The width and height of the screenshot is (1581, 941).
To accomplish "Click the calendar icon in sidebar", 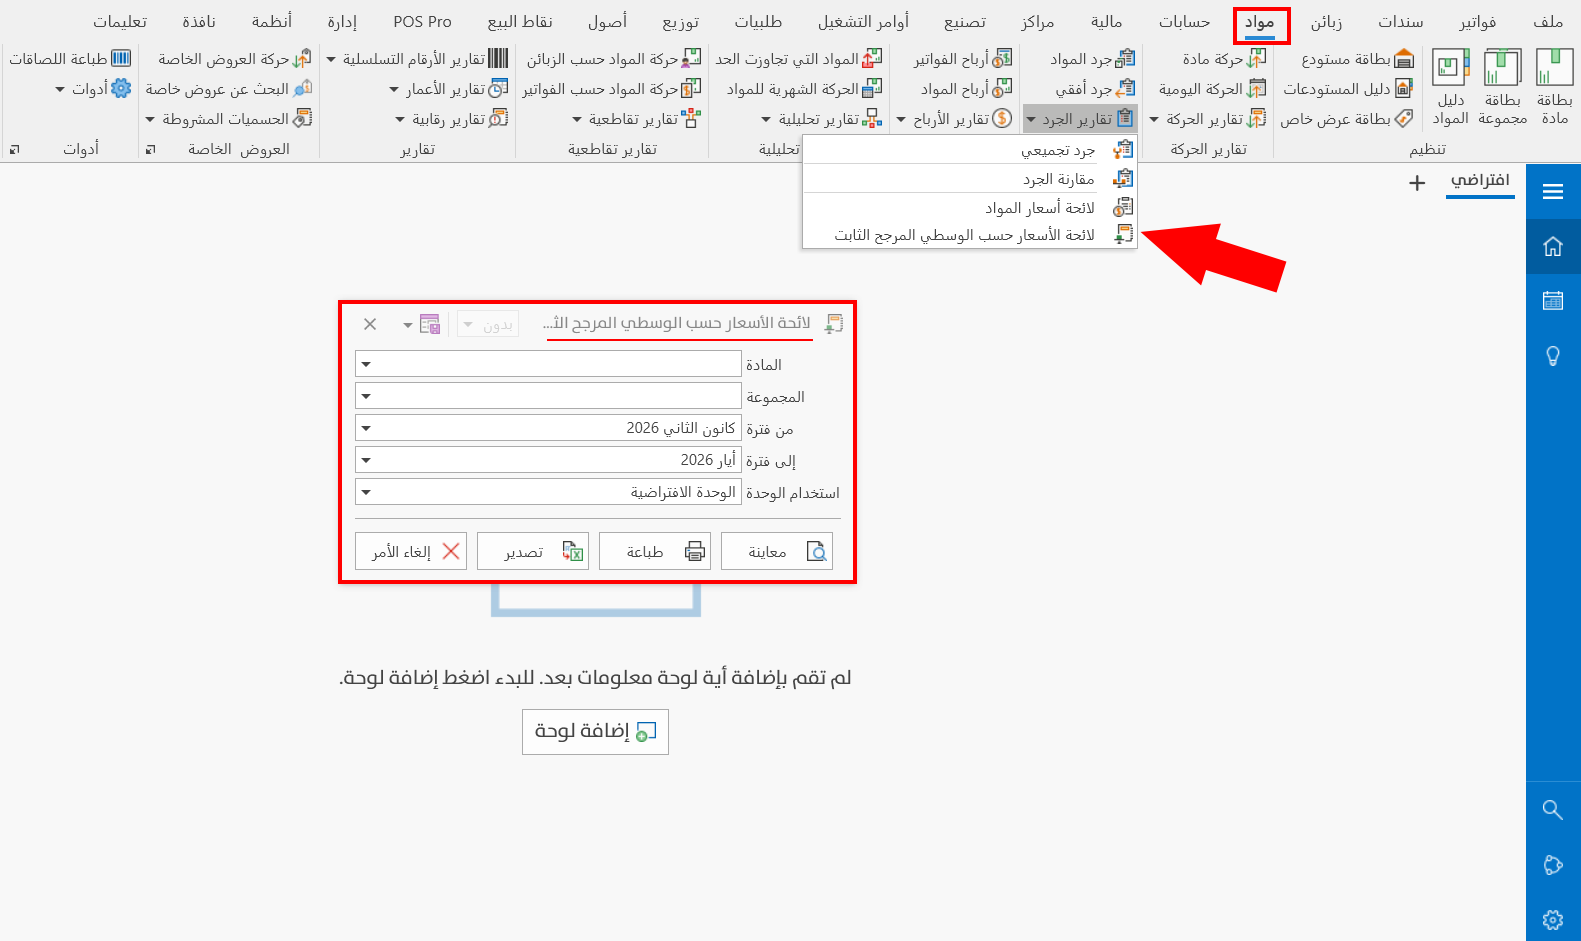I will 1553,300.
